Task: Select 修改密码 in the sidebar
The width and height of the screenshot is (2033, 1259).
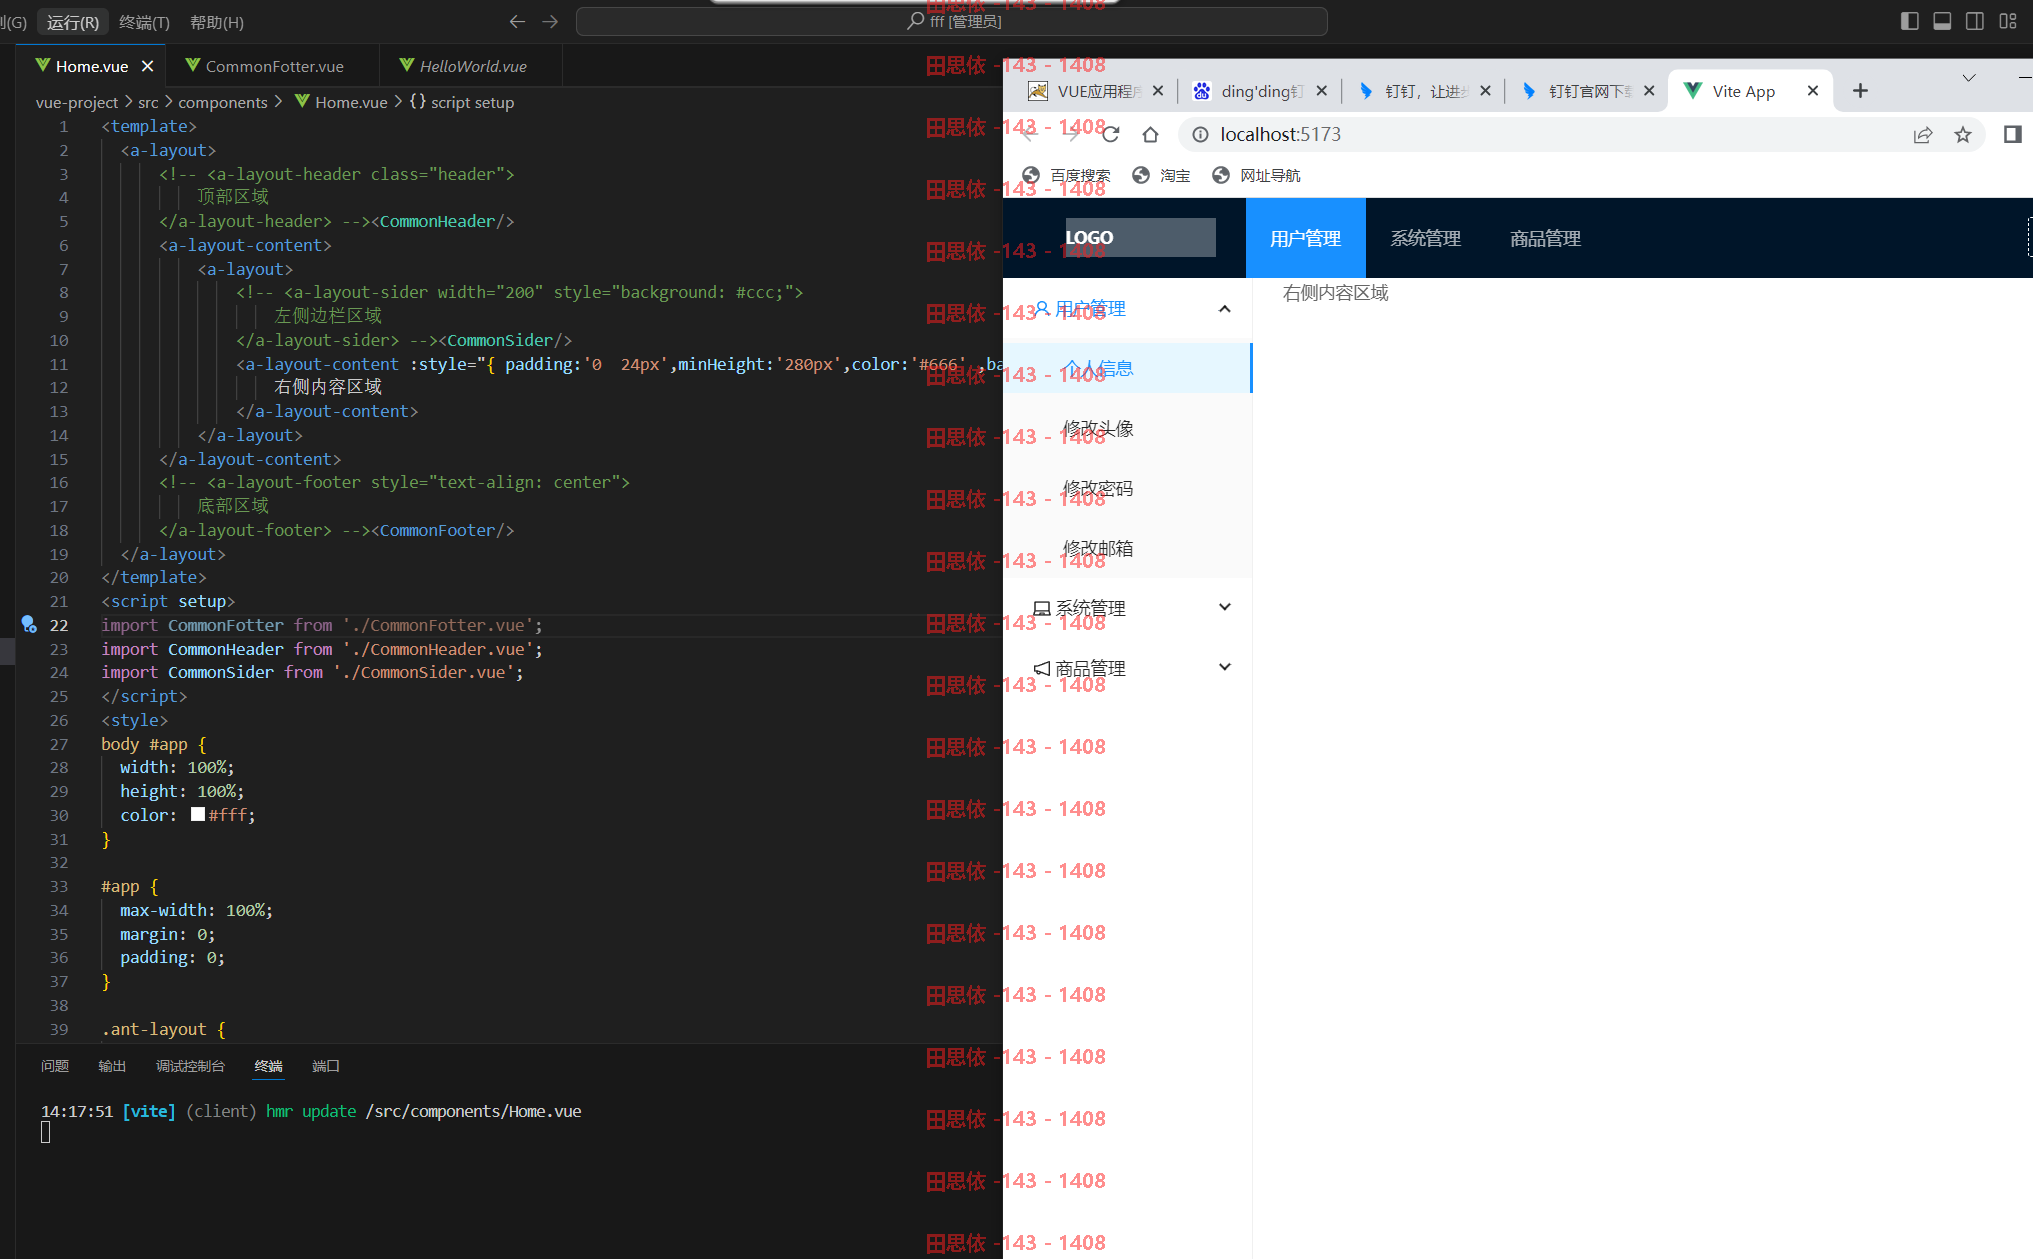Action: pos(1128,488)
